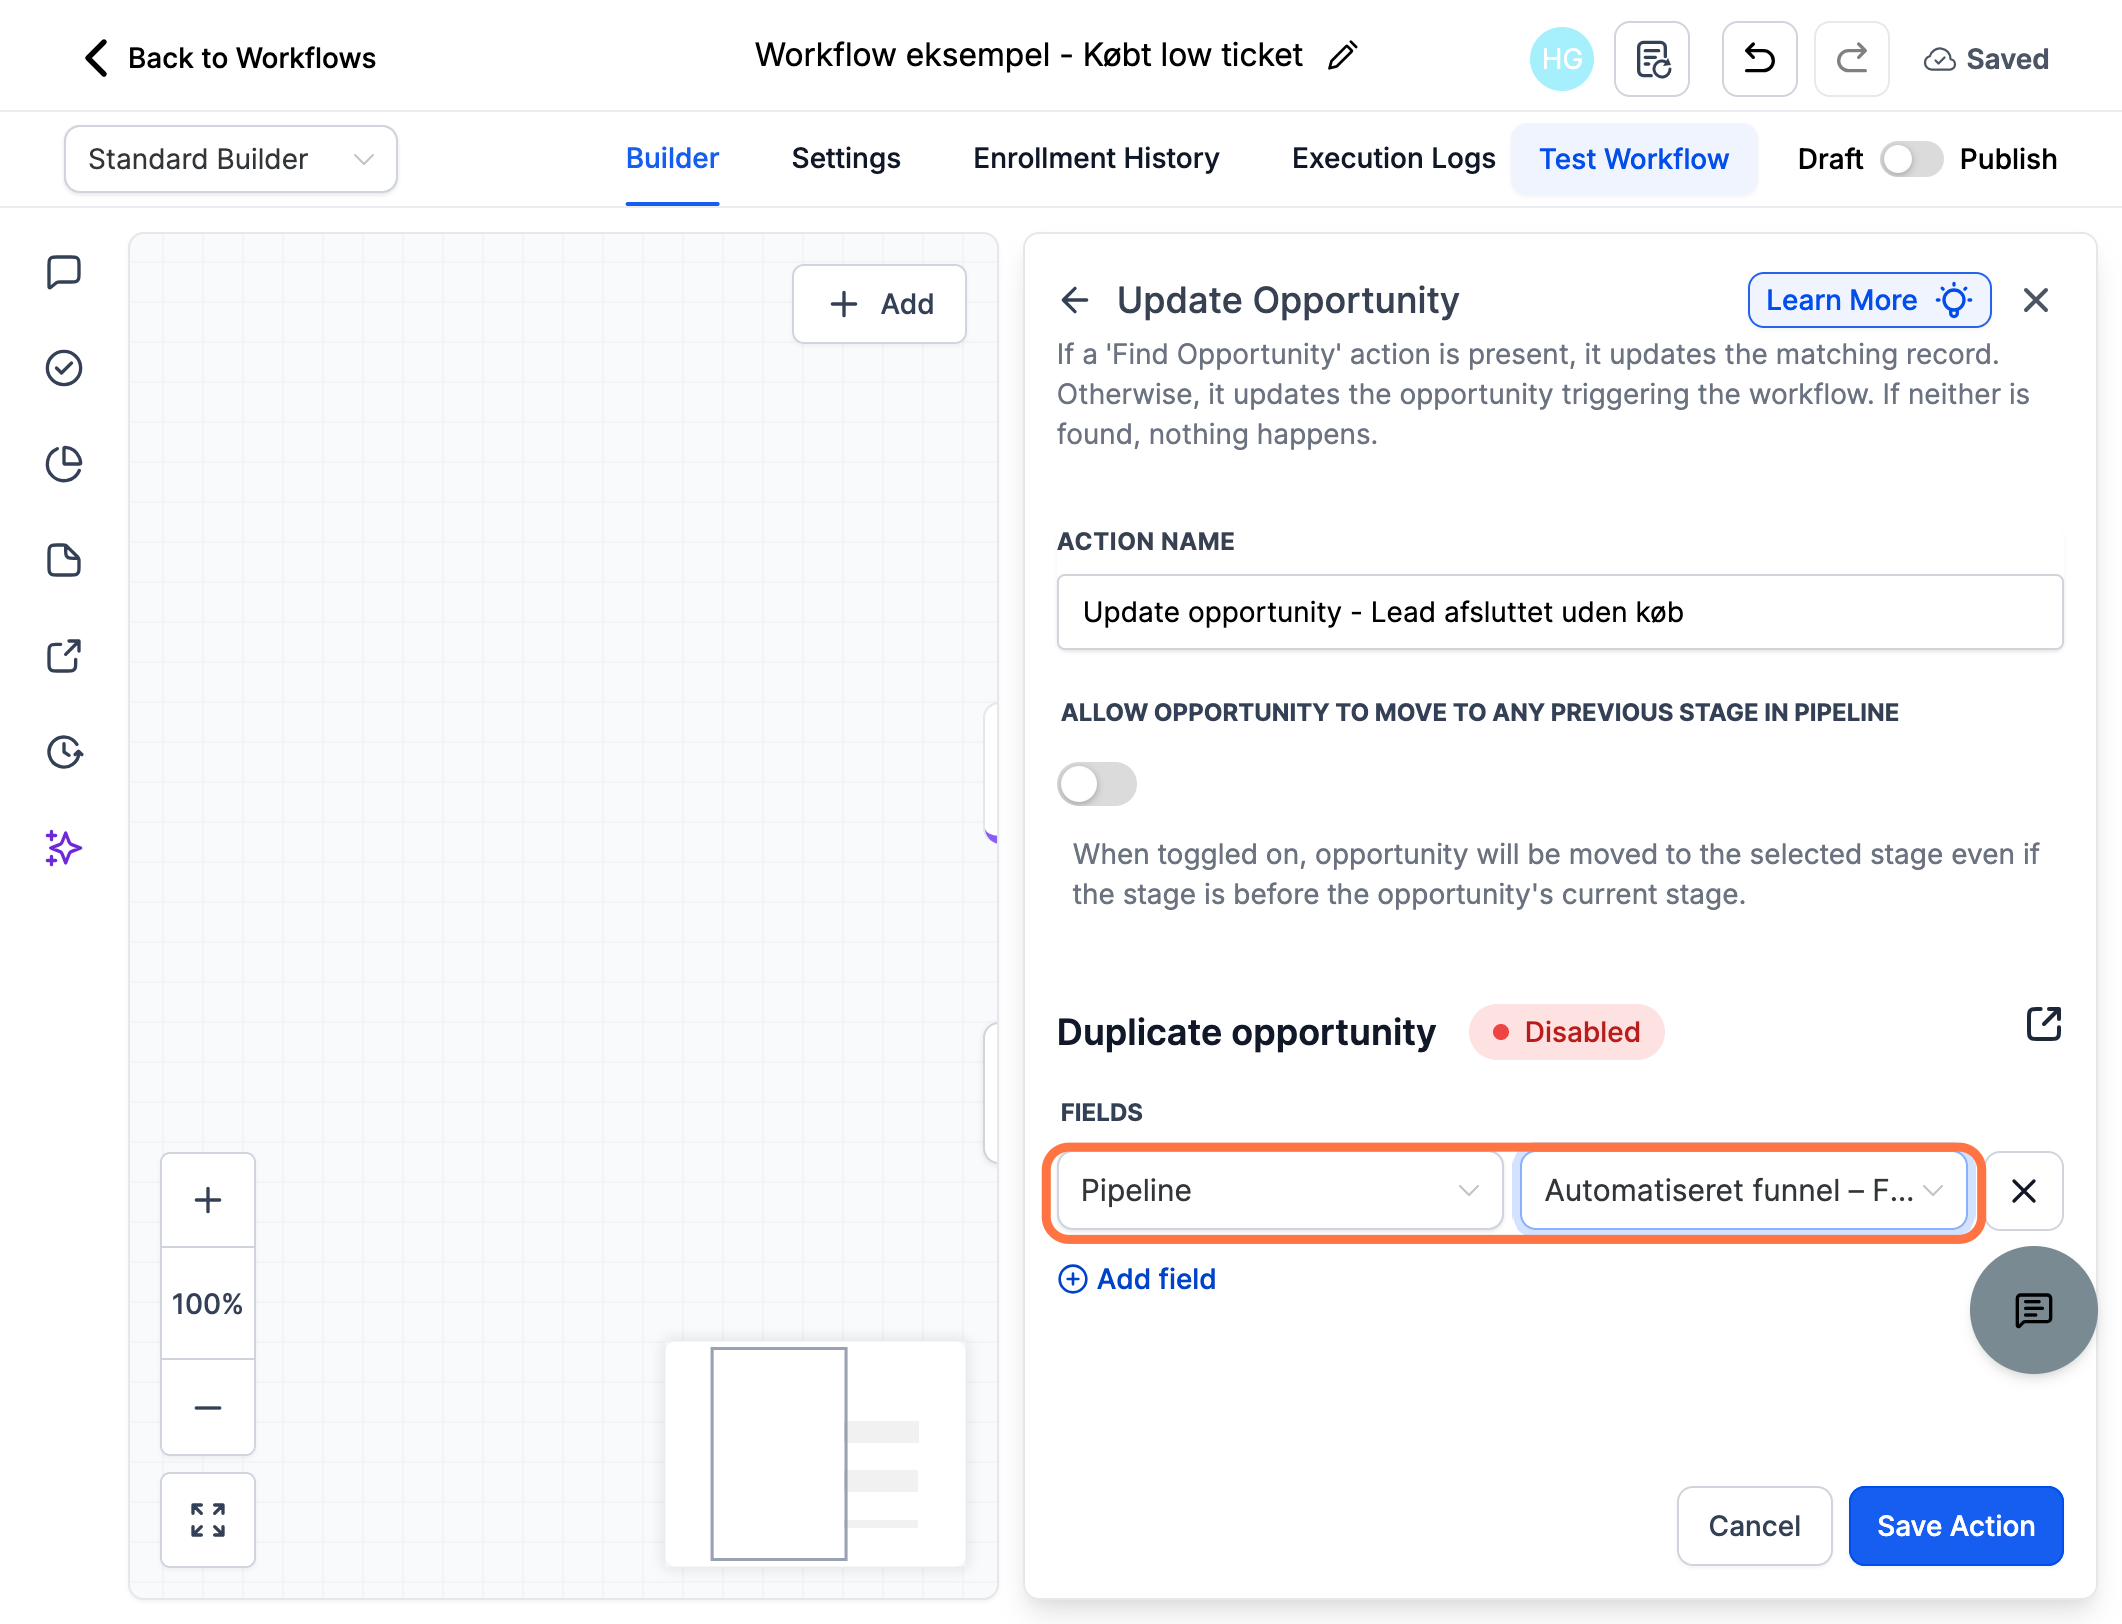Click the Saved cloud status
The width and height of the screenshot is (2122, 1624).
[x=1986, y=59]
